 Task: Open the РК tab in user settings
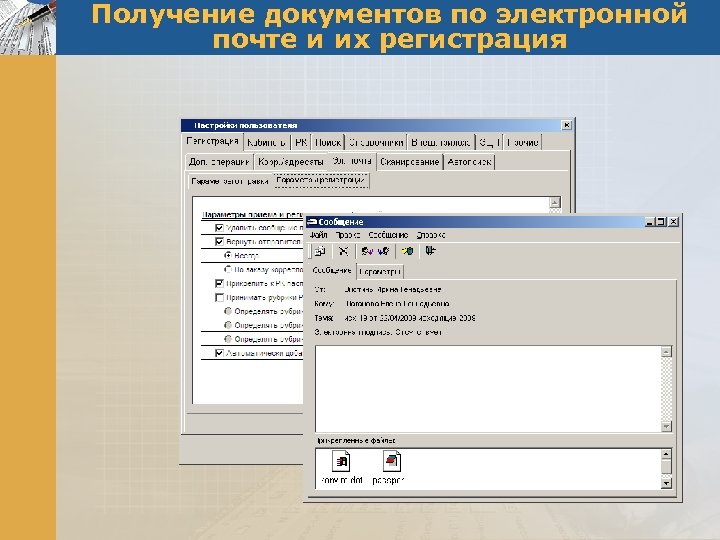[x=301, y=142]
